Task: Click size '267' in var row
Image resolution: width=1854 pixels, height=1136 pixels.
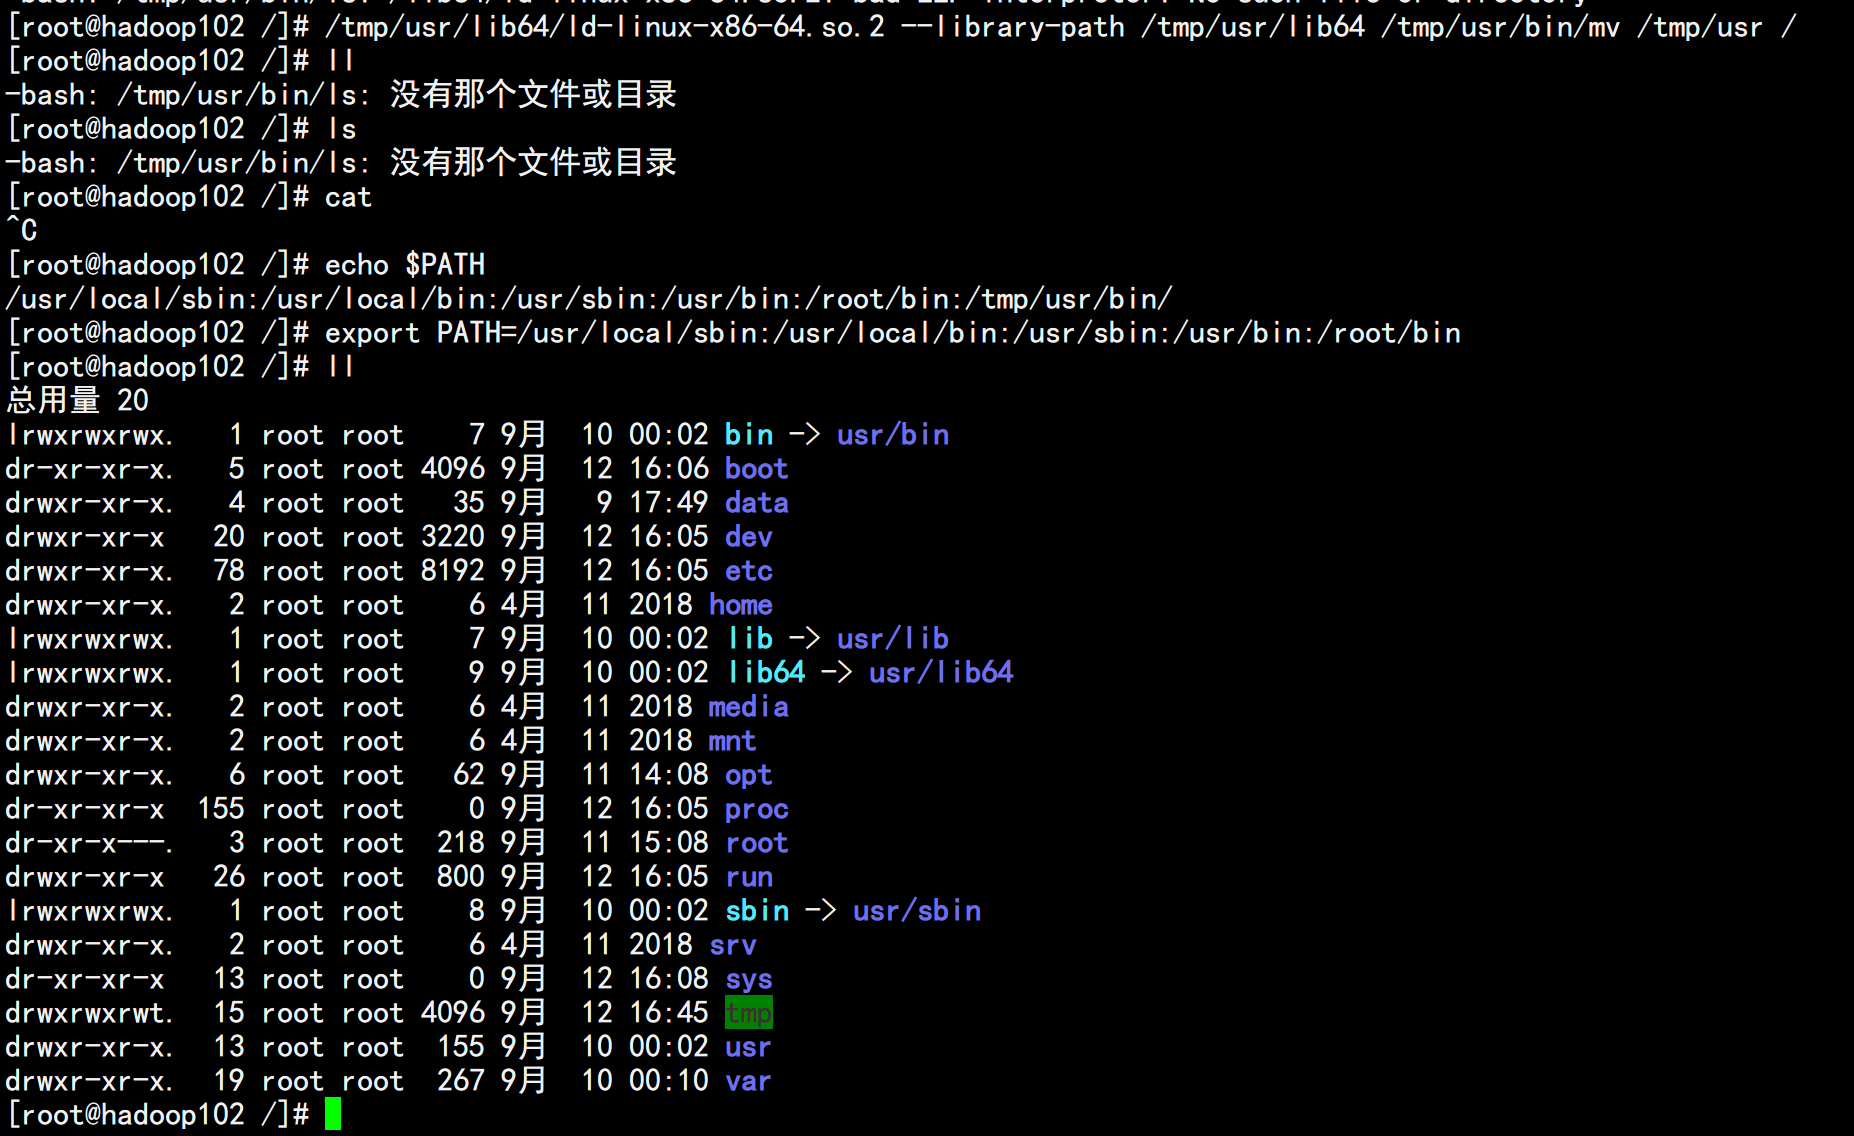Action: point(461,1081)
